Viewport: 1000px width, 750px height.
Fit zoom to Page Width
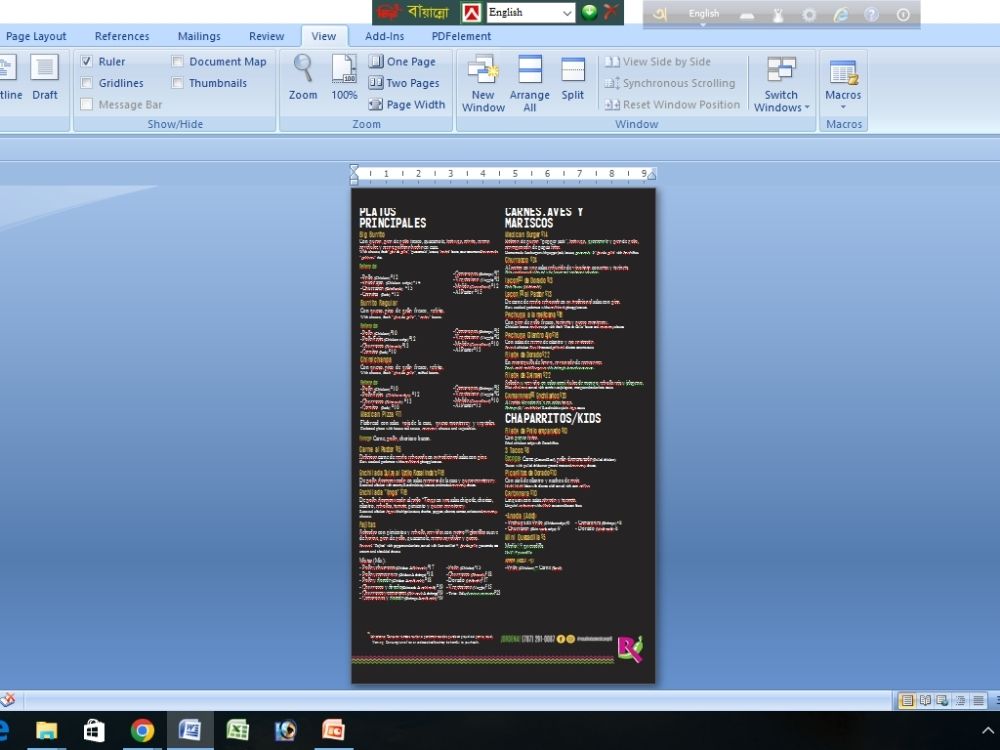[407, 105]
